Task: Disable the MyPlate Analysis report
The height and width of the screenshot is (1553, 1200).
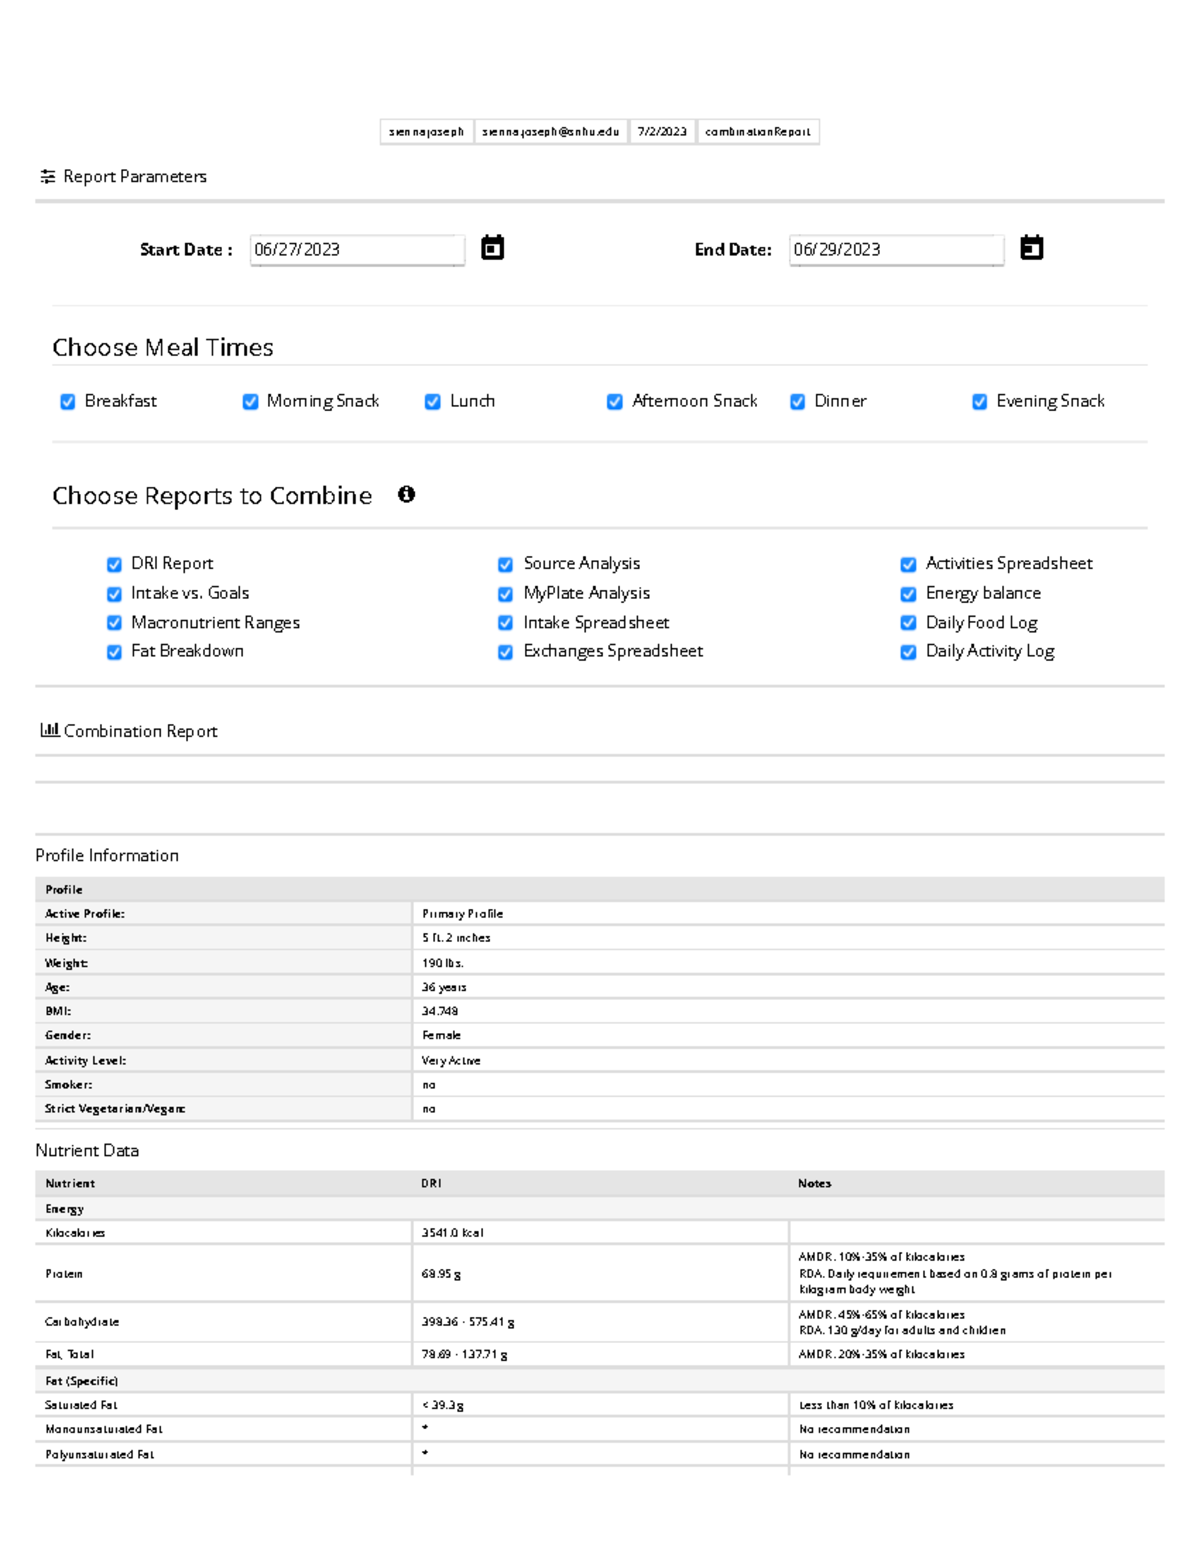Action: pos(506,593)
